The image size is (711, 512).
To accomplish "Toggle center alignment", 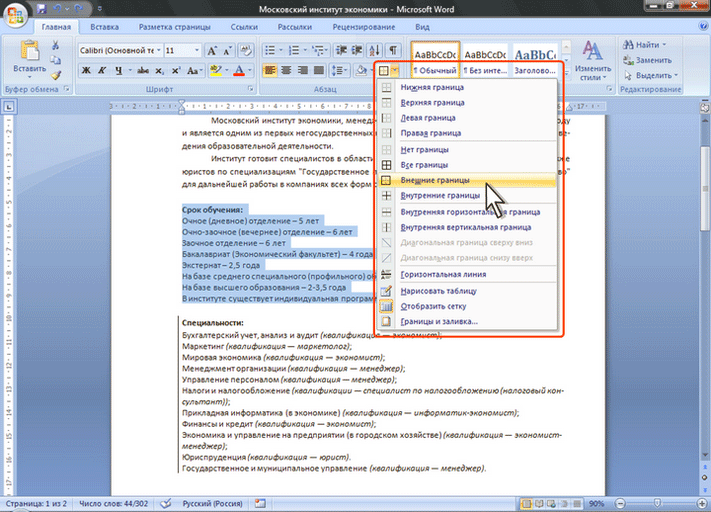I will point(286,71).
